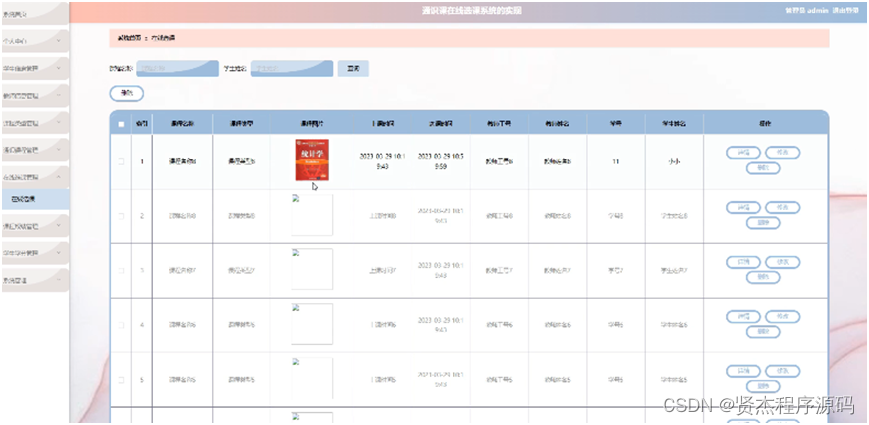Click the broken image placeholder in row 4
Viewport: 869px width, 425px height.
(312, 324)
